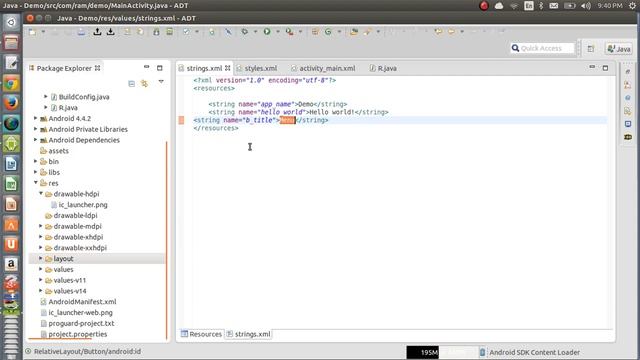
Task: Open Google Chrome from the launcher
Action: pyautogui.click(x=11, y=84)
